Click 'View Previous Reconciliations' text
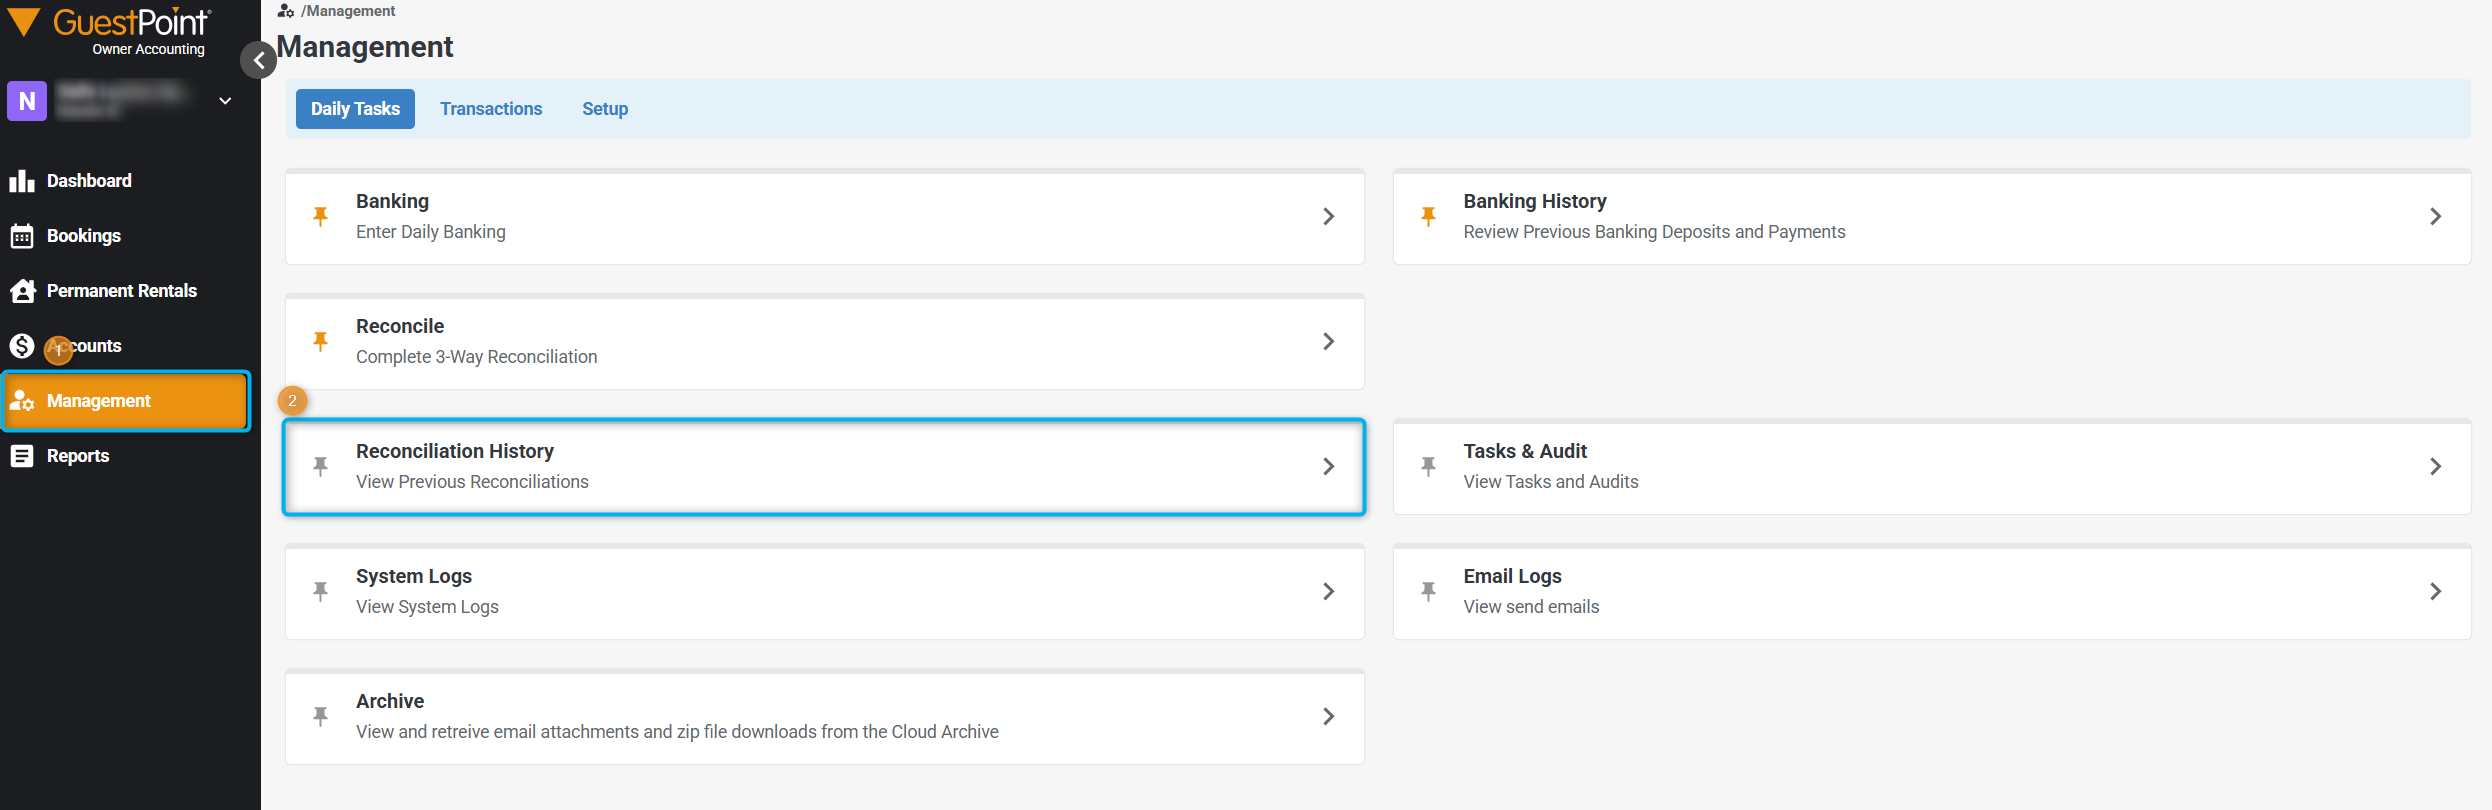 coord(472,482)
